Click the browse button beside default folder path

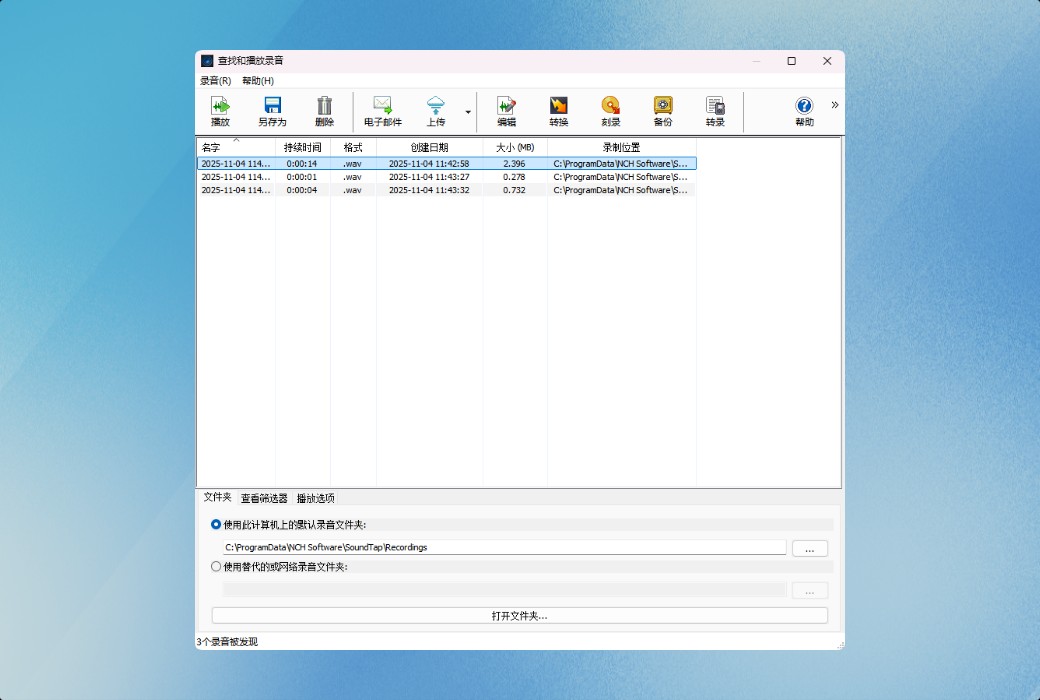pos(809,548)
